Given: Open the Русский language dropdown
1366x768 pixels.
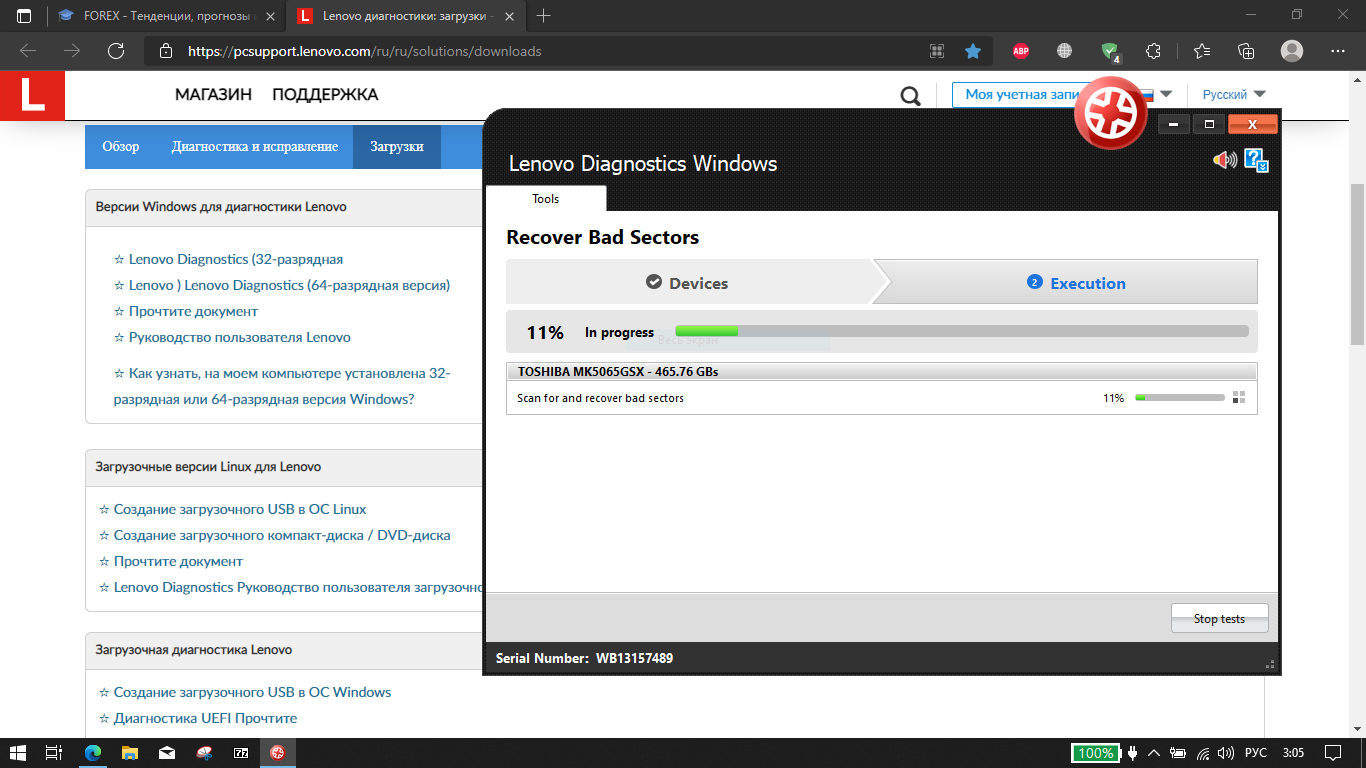Looking at the screenshot, I should point(1234,94).
